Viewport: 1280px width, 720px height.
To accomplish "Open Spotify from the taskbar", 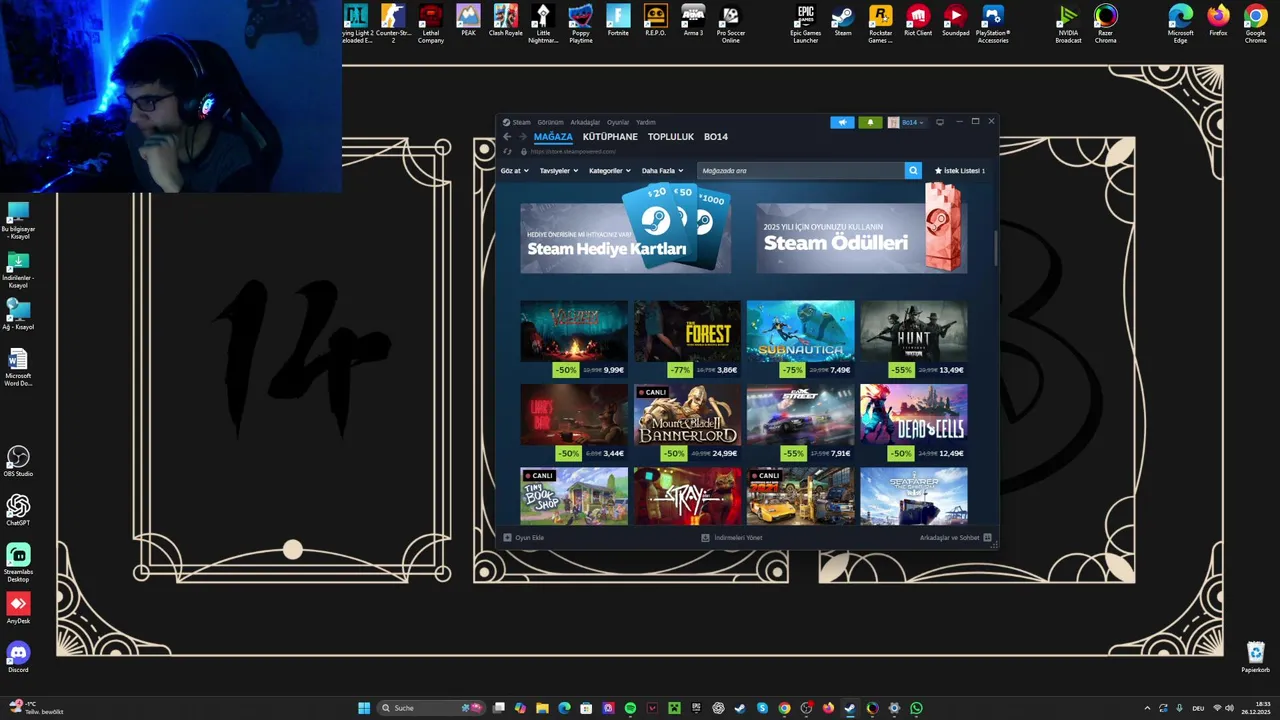I will 630,708.
